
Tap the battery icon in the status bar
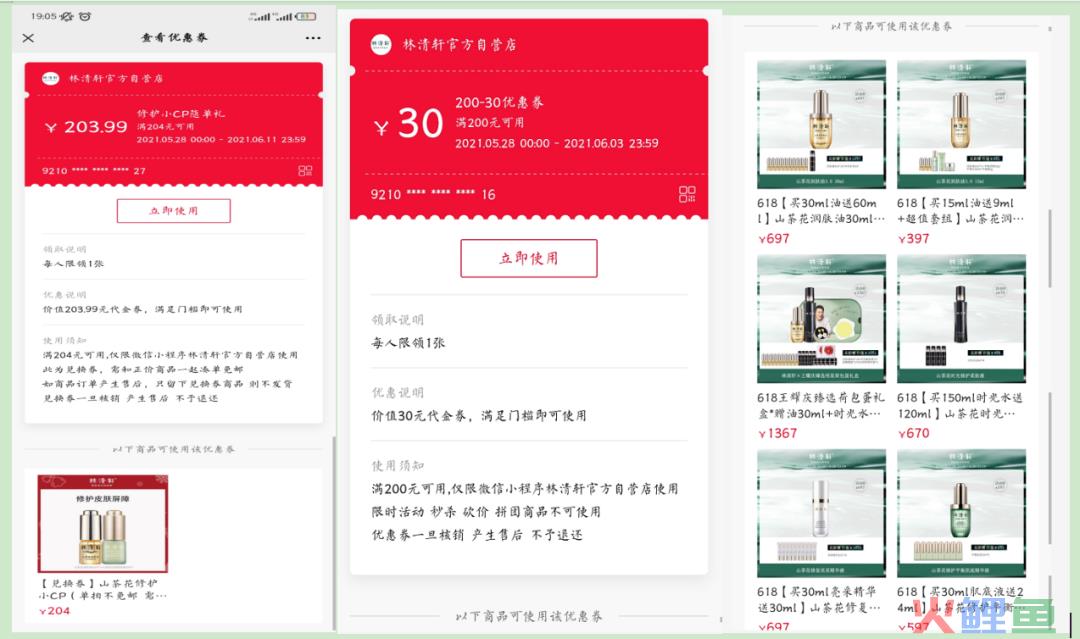[x=305, y=16]
